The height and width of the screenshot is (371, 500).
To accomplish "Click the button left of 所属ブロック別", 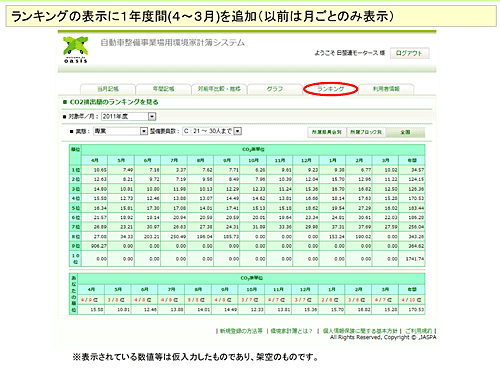I will click(327, 132).
